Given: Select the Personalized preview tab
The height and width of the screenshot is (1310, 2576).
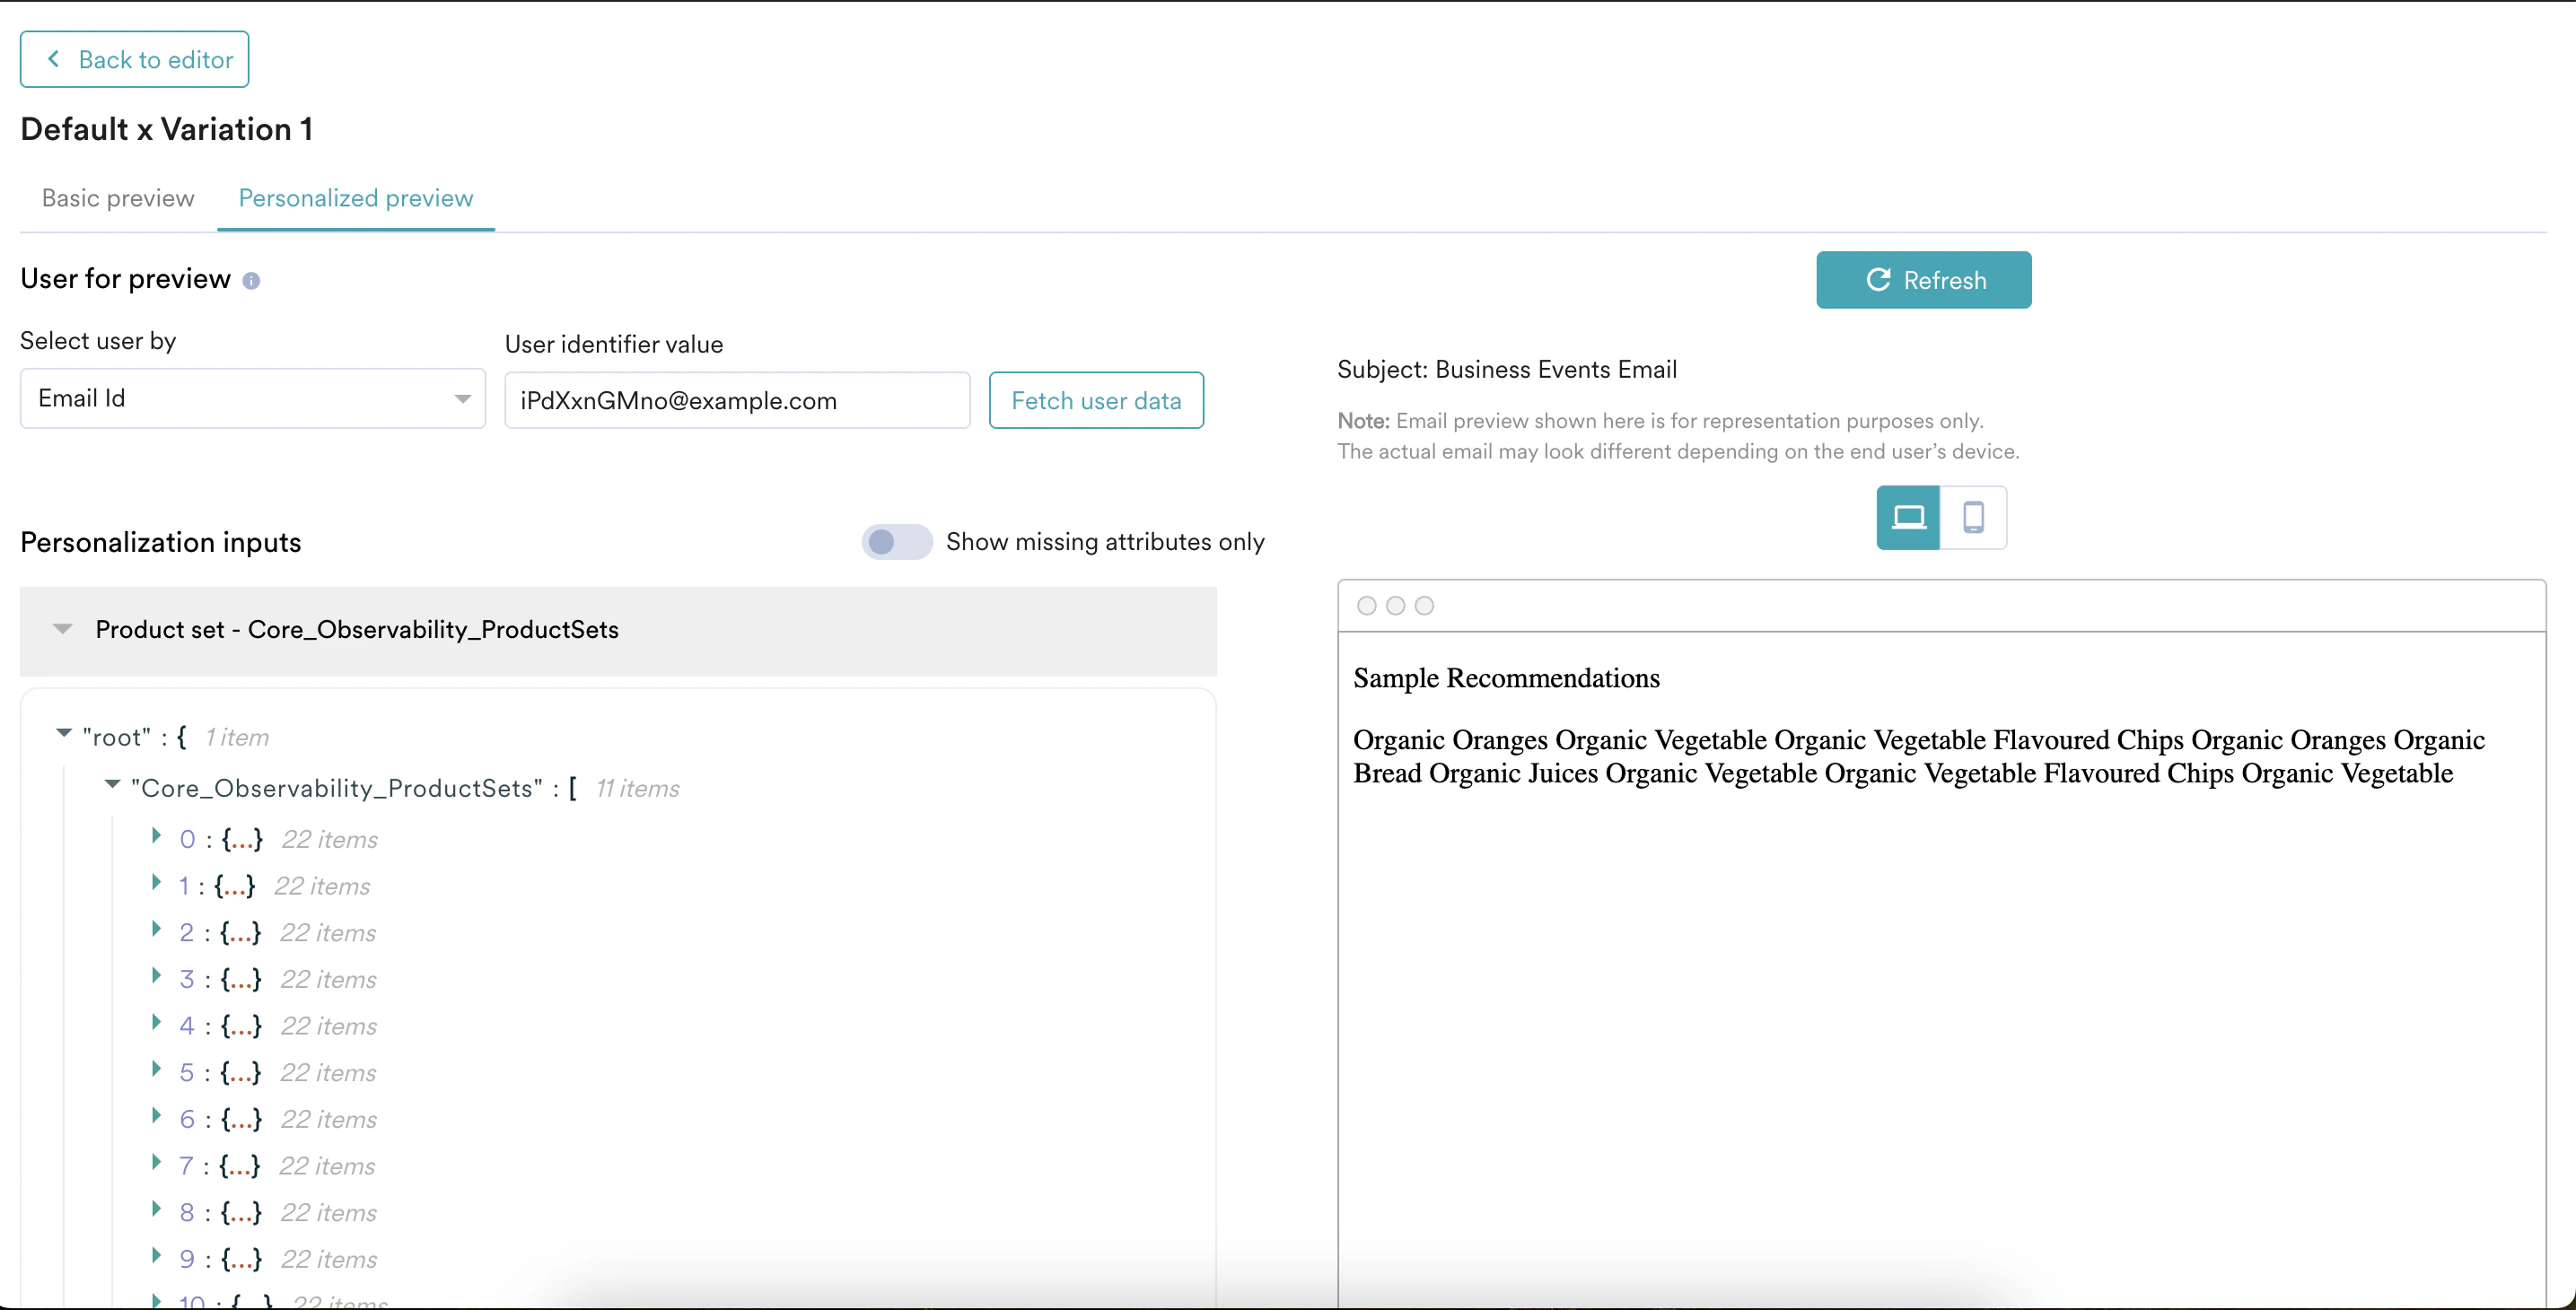Looking at the screenshot, I should [355, 198].
